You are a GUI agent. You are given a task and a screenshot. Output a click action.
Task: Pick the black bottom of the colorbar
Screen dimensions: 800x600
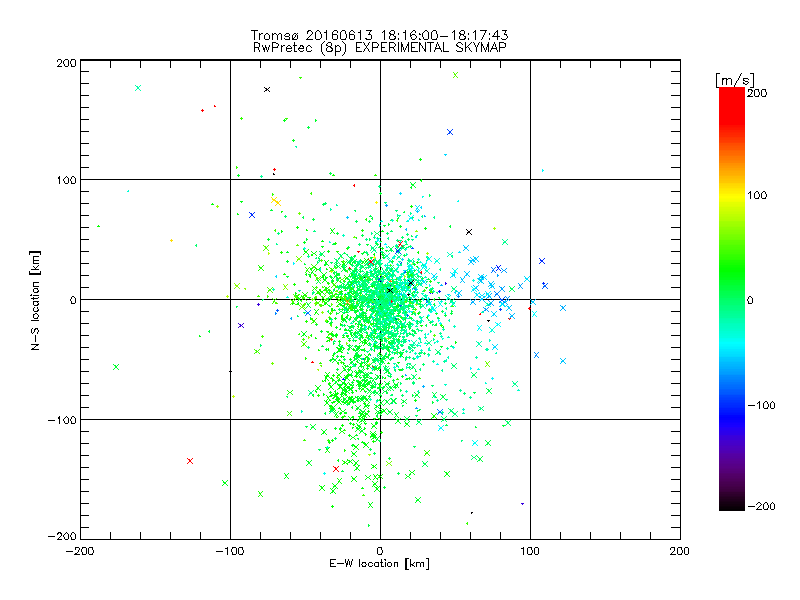click(732, 503)
